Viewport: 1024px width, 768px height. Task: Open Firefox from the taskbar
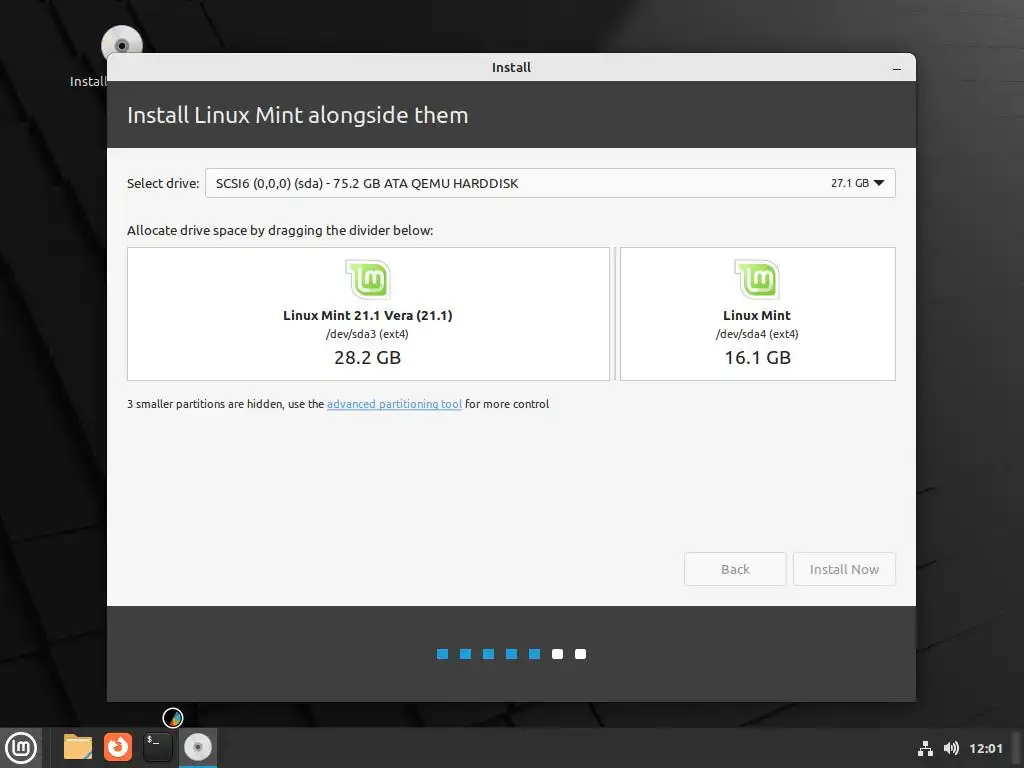118,747
